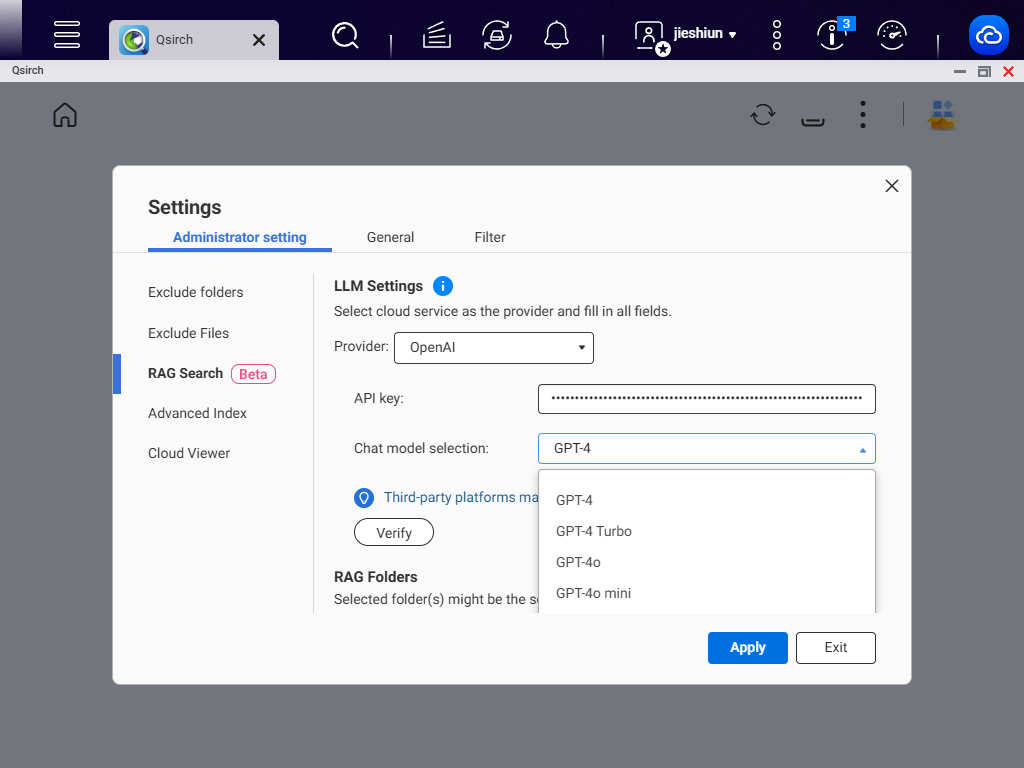Open the background tasks icon

click(x=436, y=35)
